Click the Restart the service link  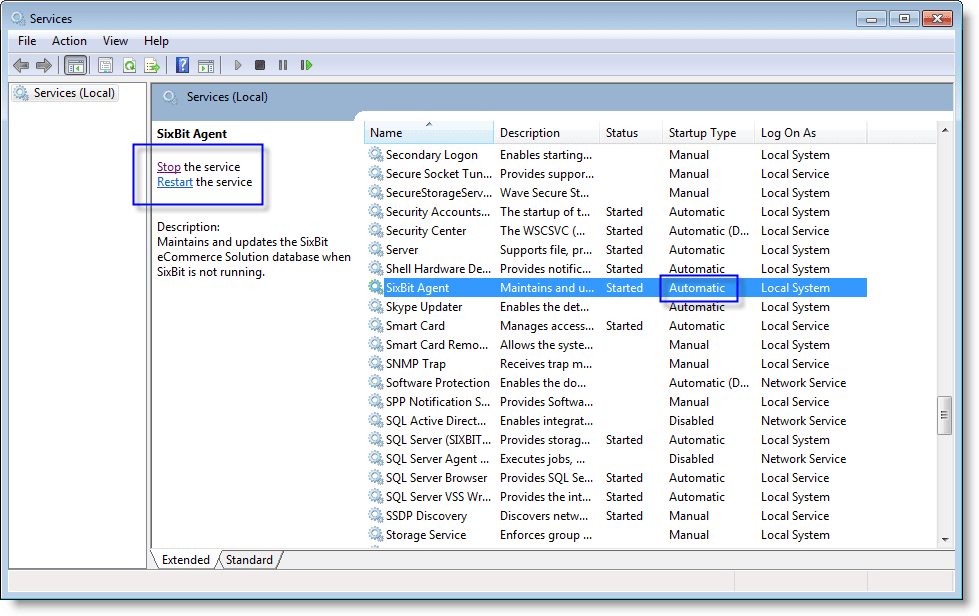pyautogui.click(x=175, y=182)
